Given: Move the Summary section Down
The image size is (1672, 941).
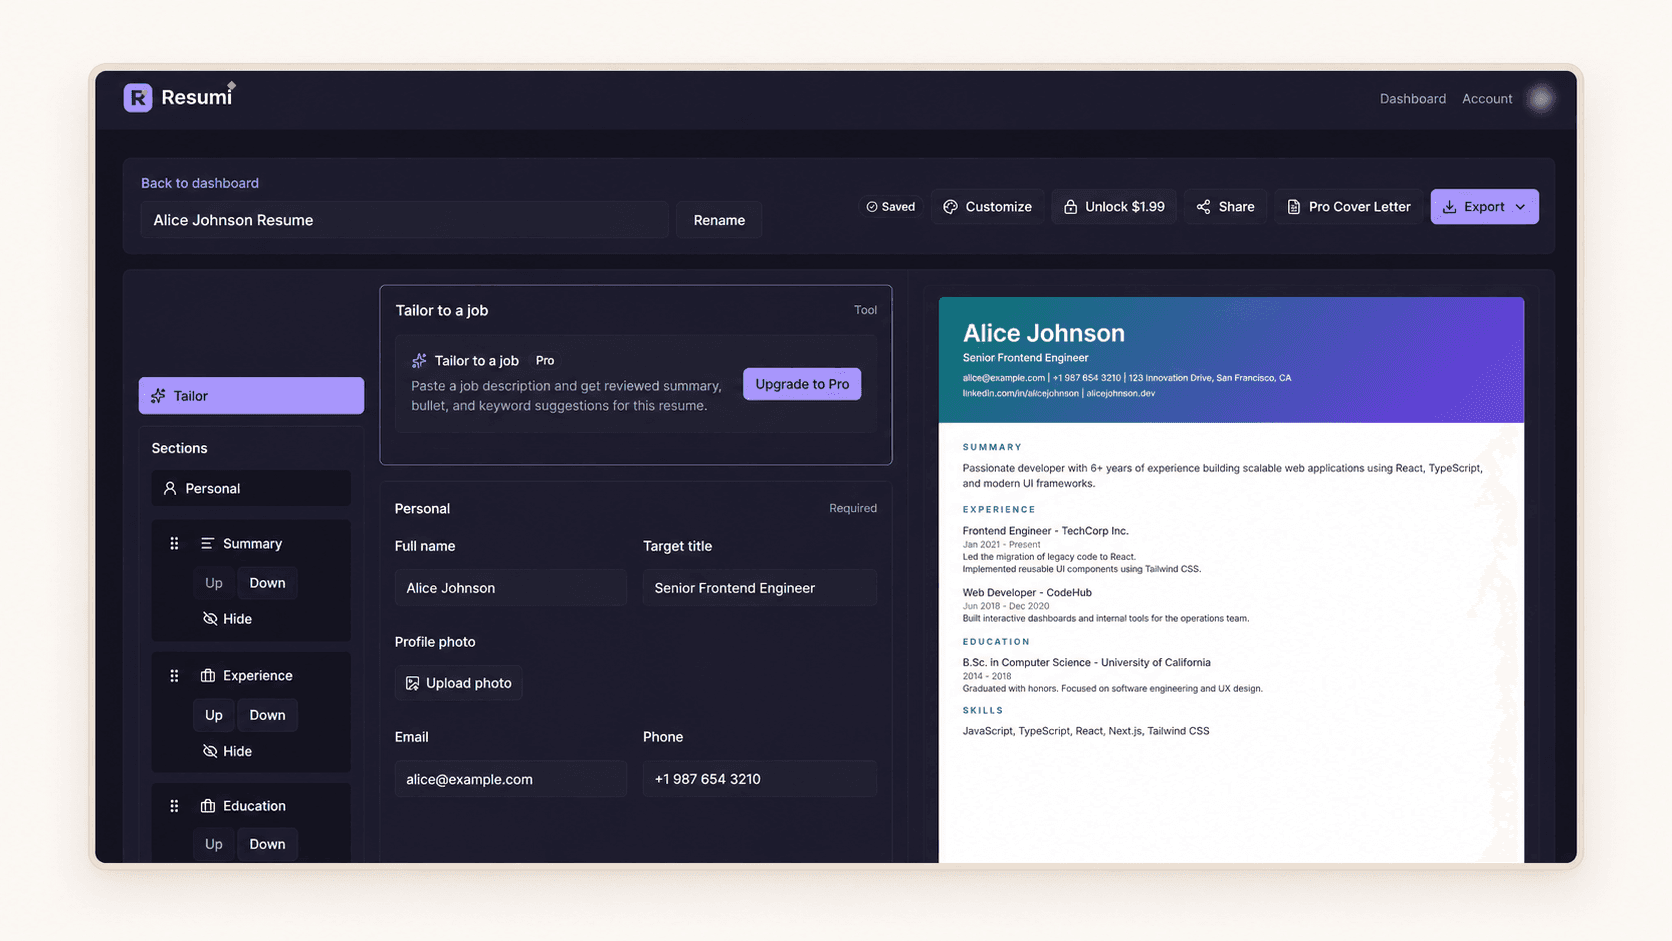Looking at the screenshot, I should point(267,583).
